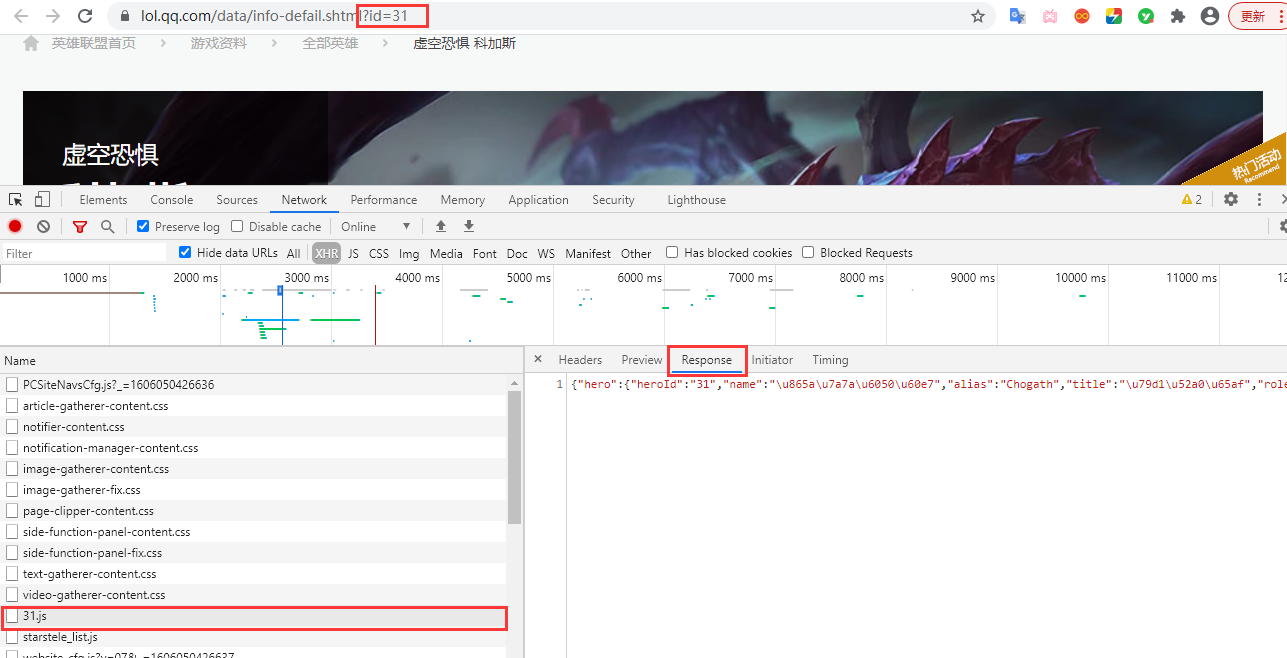Select PCSiteNavsCfg.js request row

pos(255,385)
